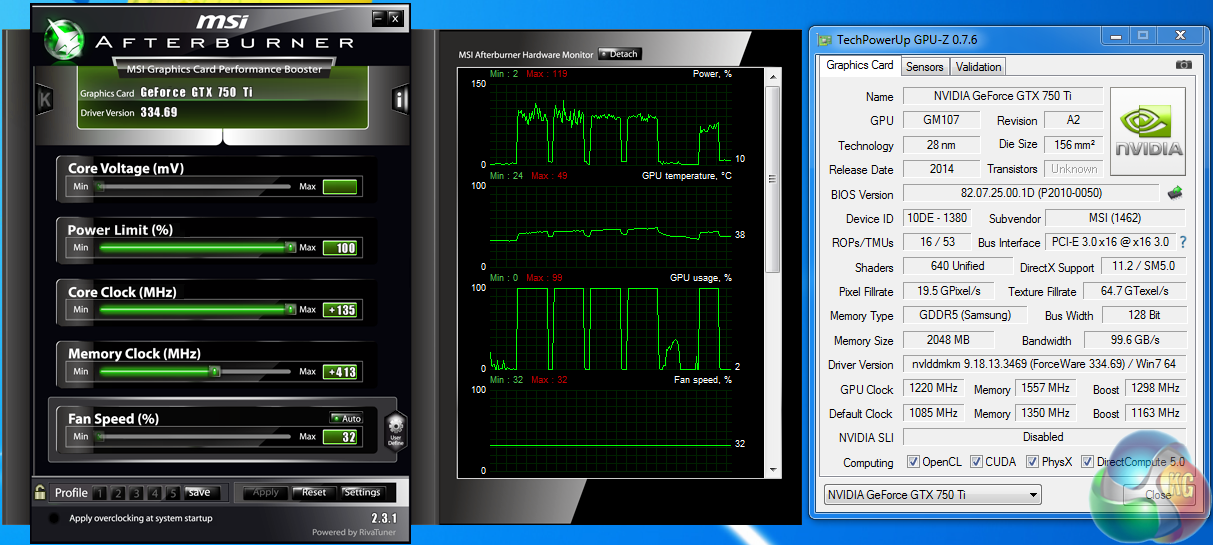The height and width of the screenshot is (545, 1213).
Task: Toggle the OpenCL checkbox
Action: pyautogui.click(x=913, y=462)
